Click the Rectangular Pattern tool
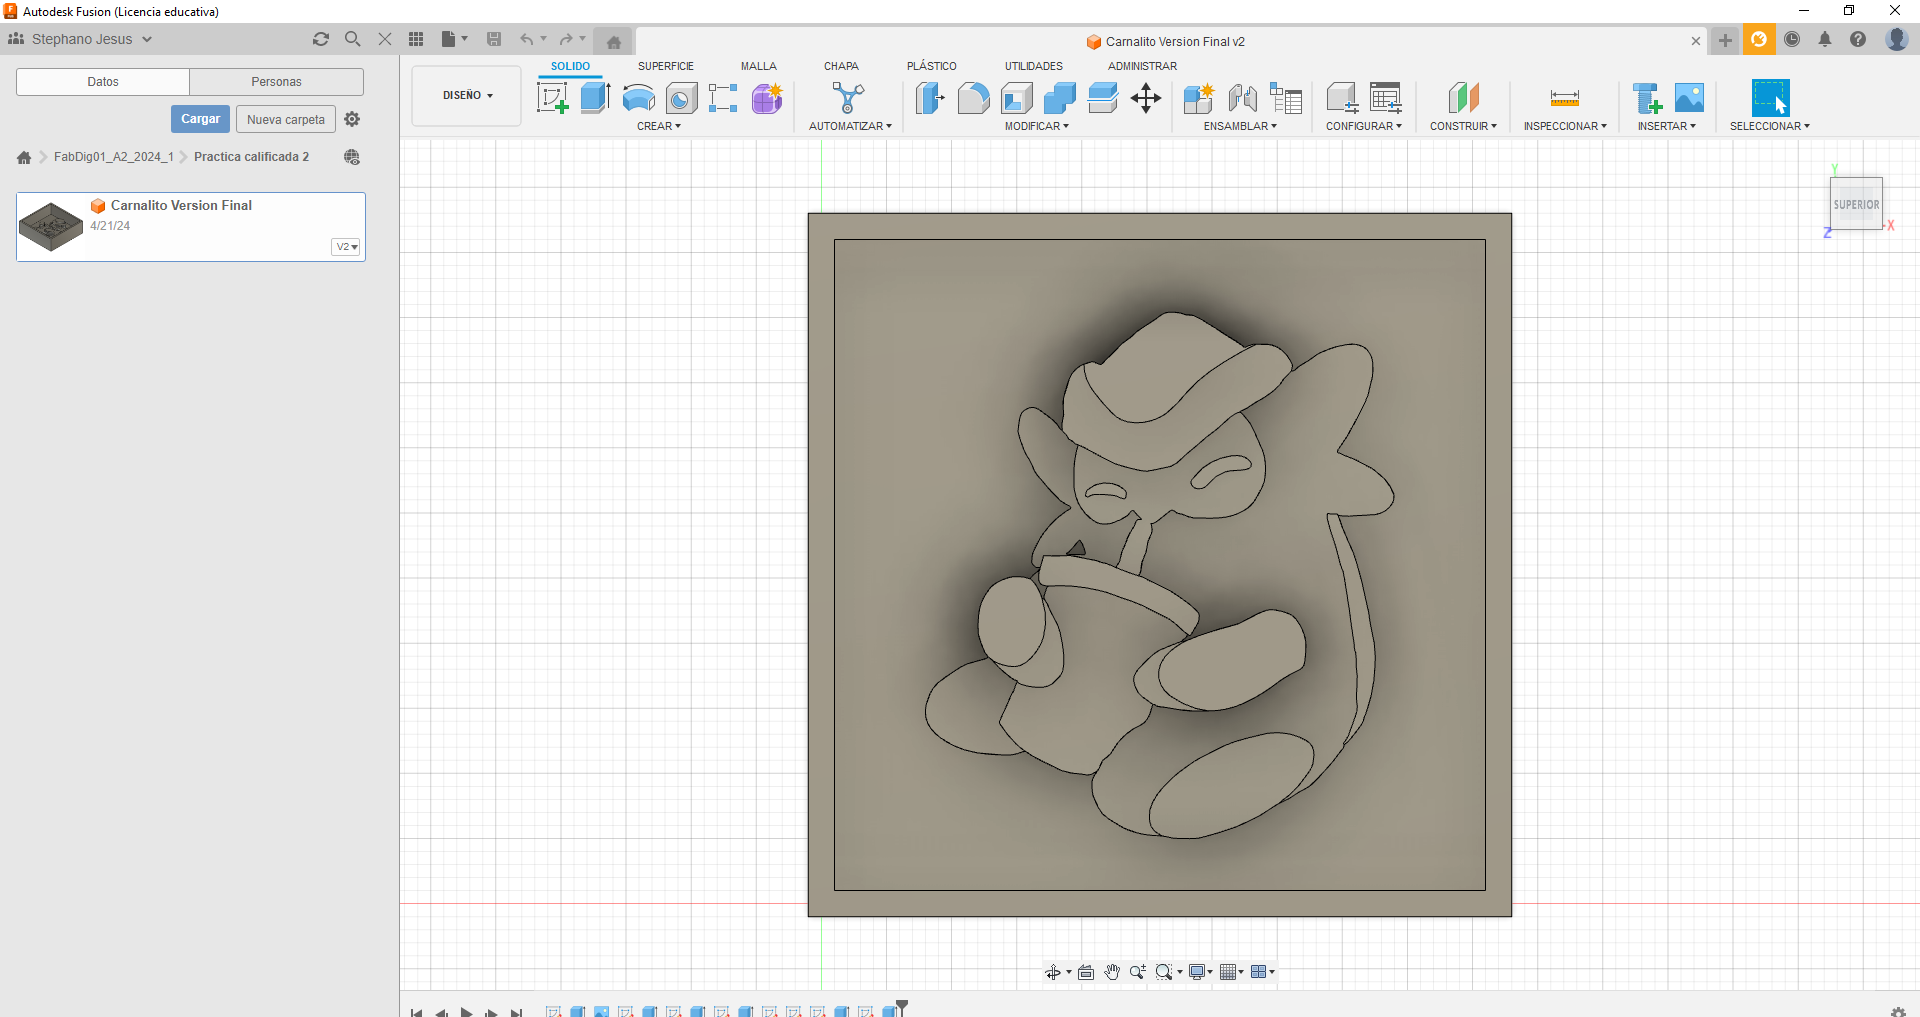The width and height of the screenshot is (1920, 1017). click(x=723, y=98)
